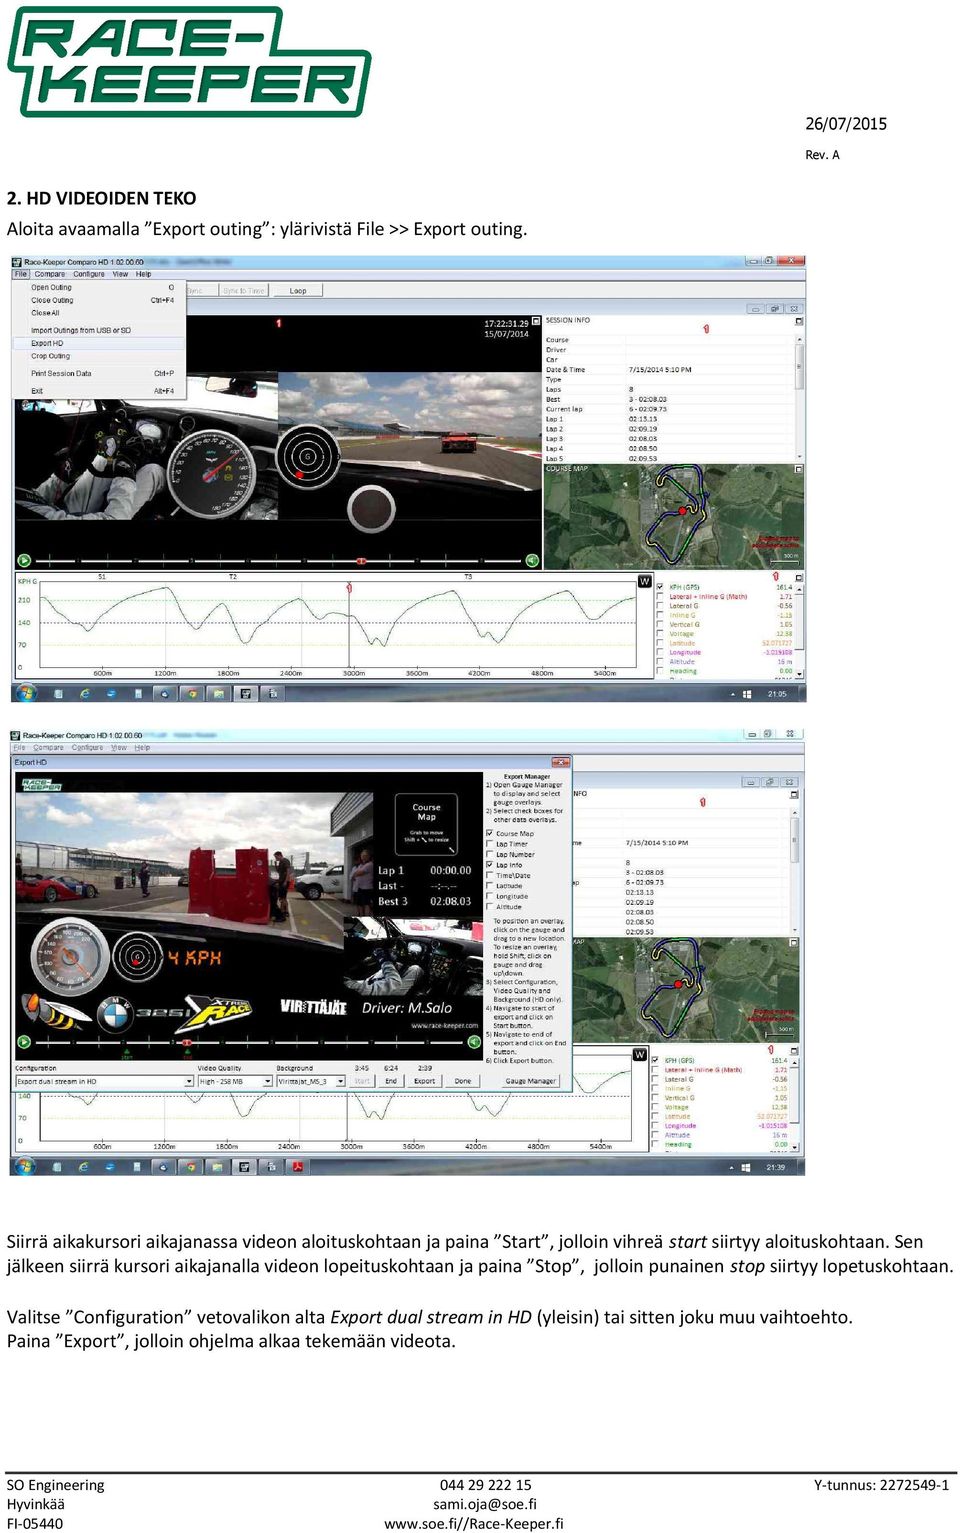Open the Gauge Manager
Image resolution: width=960 pixels, height=1533 pixels.
click(530, 1081)
